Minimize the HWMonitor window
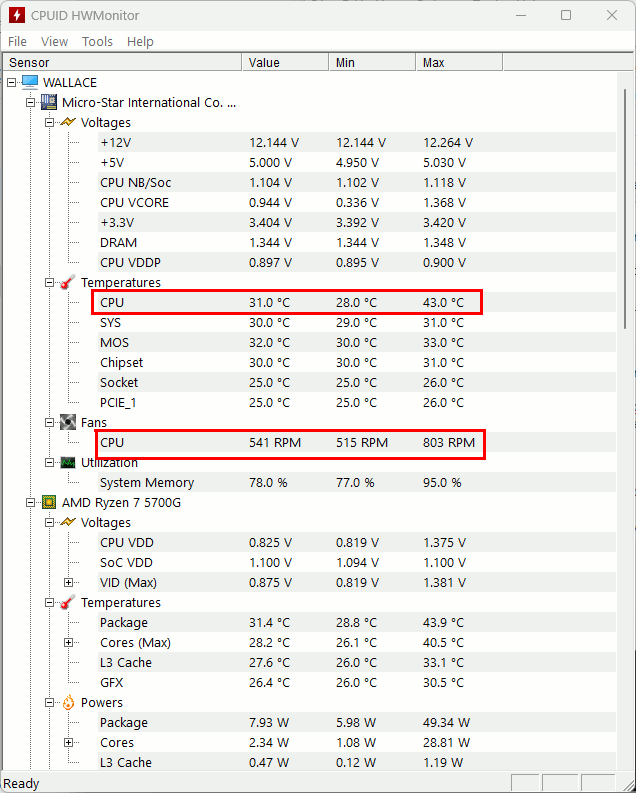 pyautogui.click(x=521, y=15)
